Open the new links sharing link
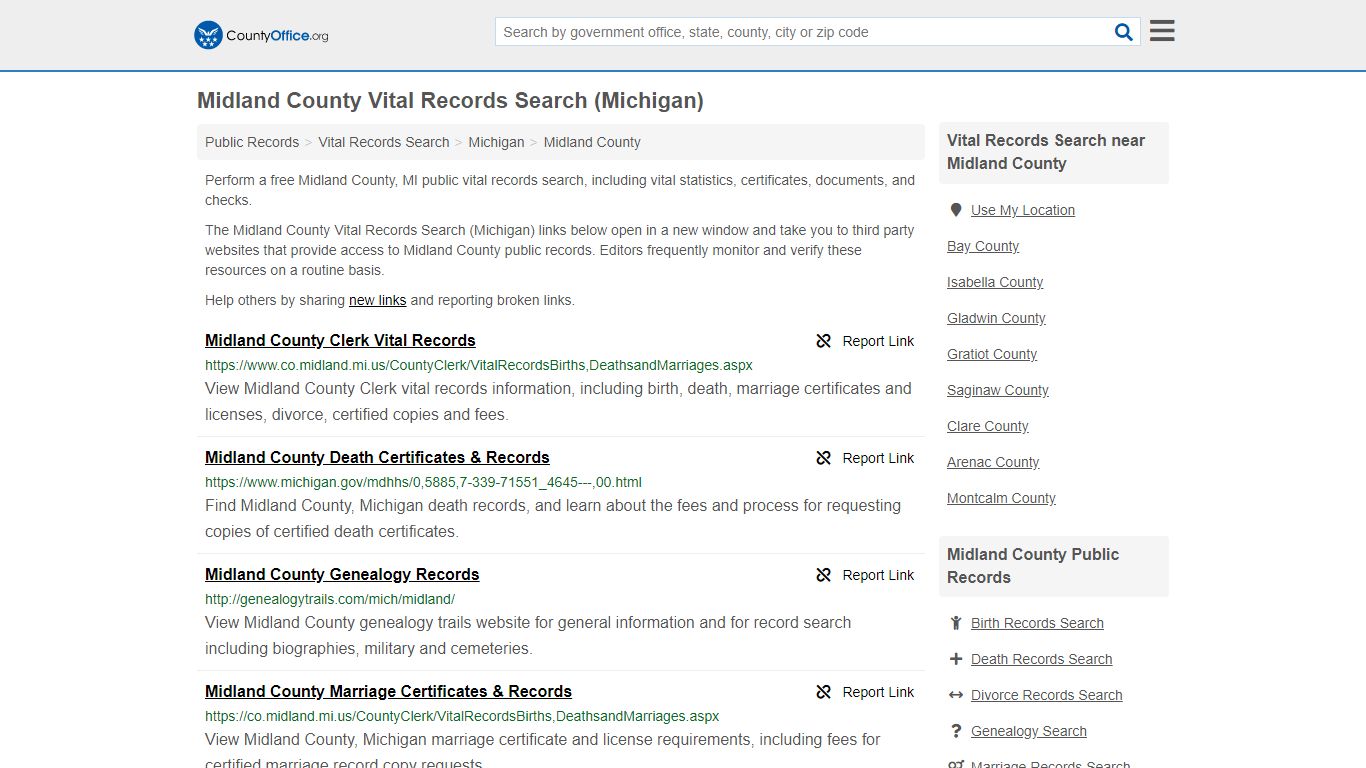The image size is (1366, 768). pyautogui.click(x=378, y=300)
